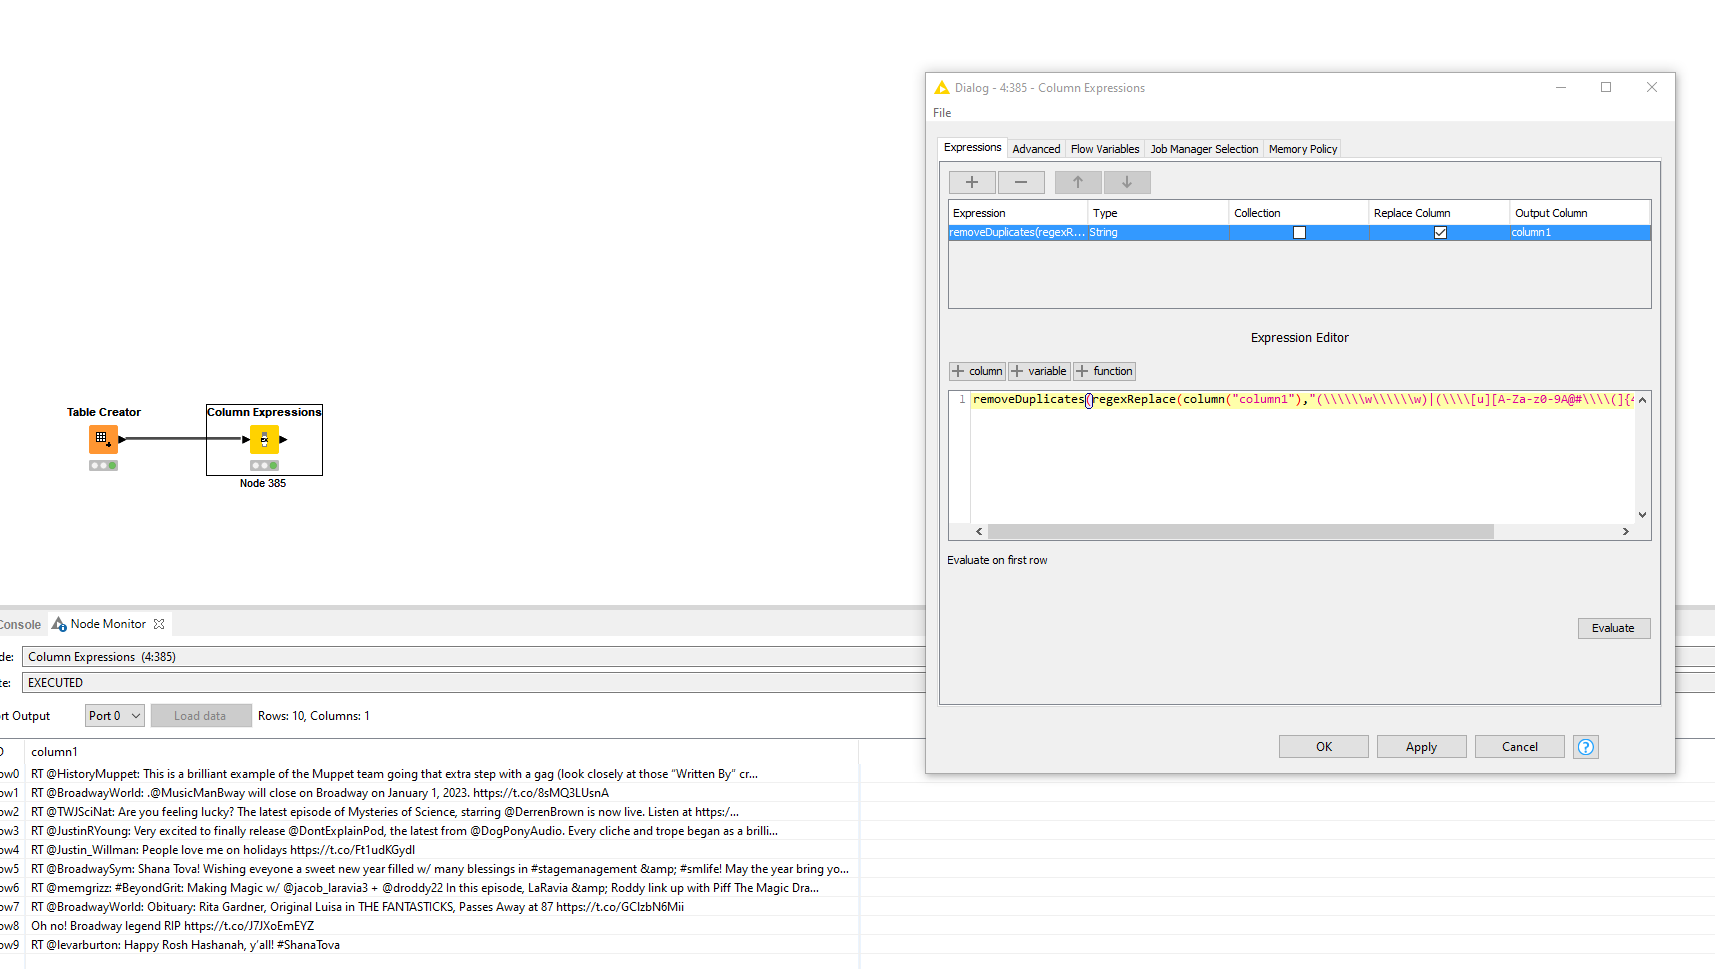Switch to the Advanced tab
Viewport: 1715px width, 969px height.
(x=1036, y=148)
